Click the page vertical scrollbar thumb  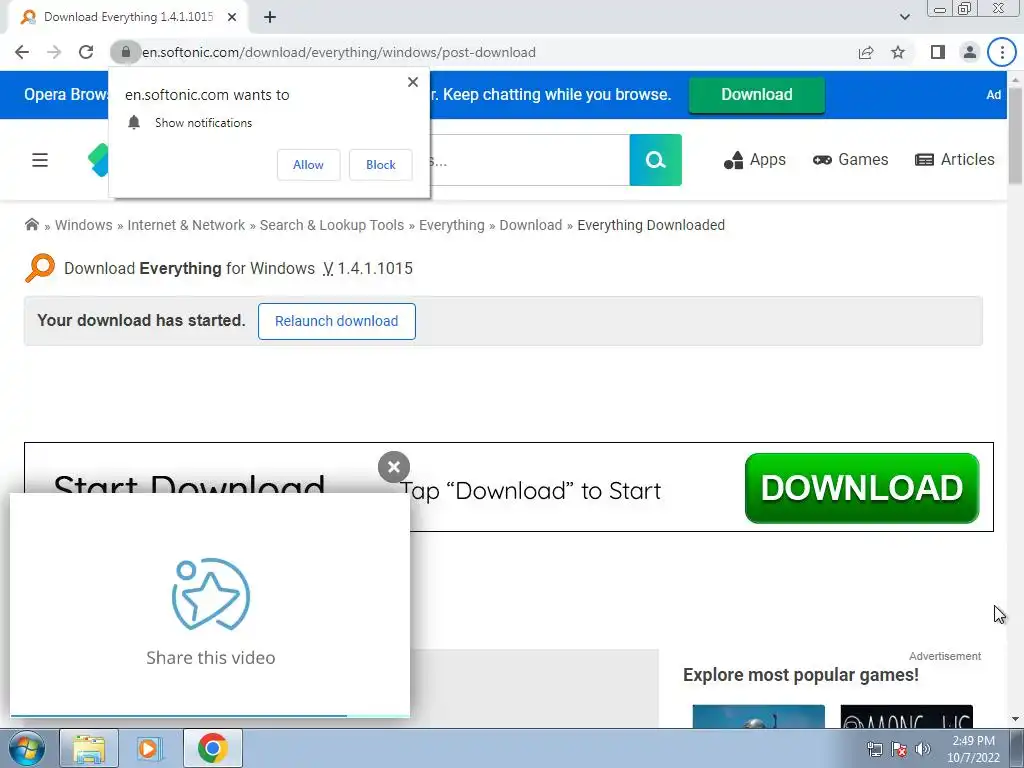(x=1016, y=134)
